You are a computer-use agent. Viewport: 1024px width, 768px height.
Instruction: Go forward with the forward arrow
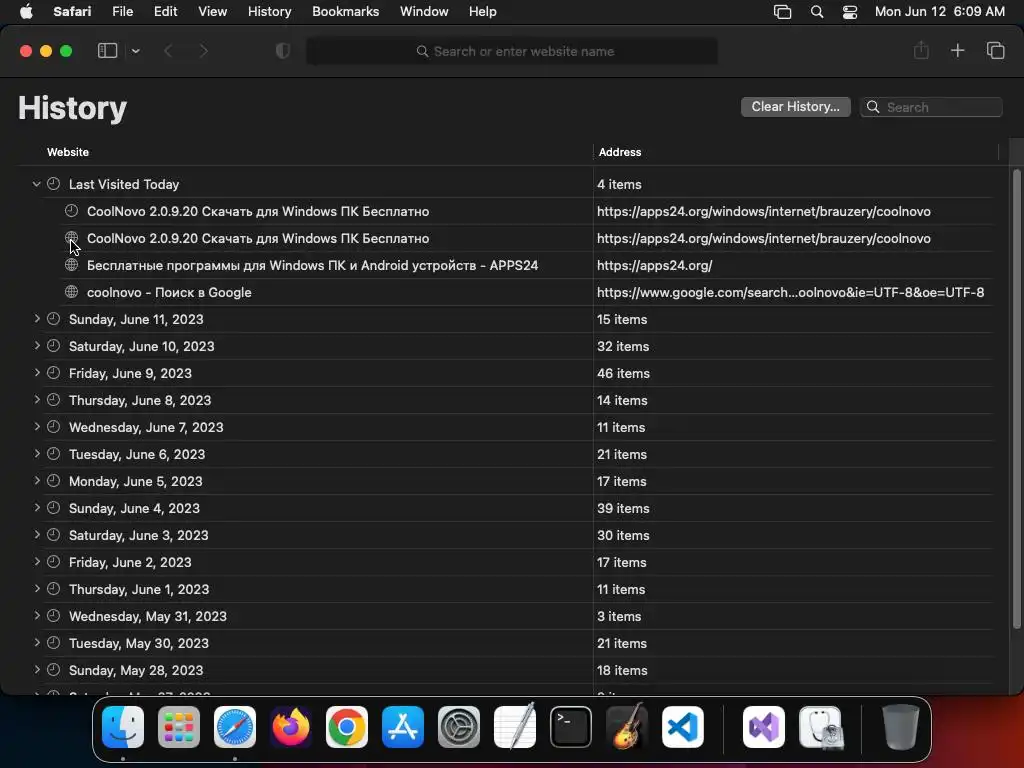click(x=204, y=51)
